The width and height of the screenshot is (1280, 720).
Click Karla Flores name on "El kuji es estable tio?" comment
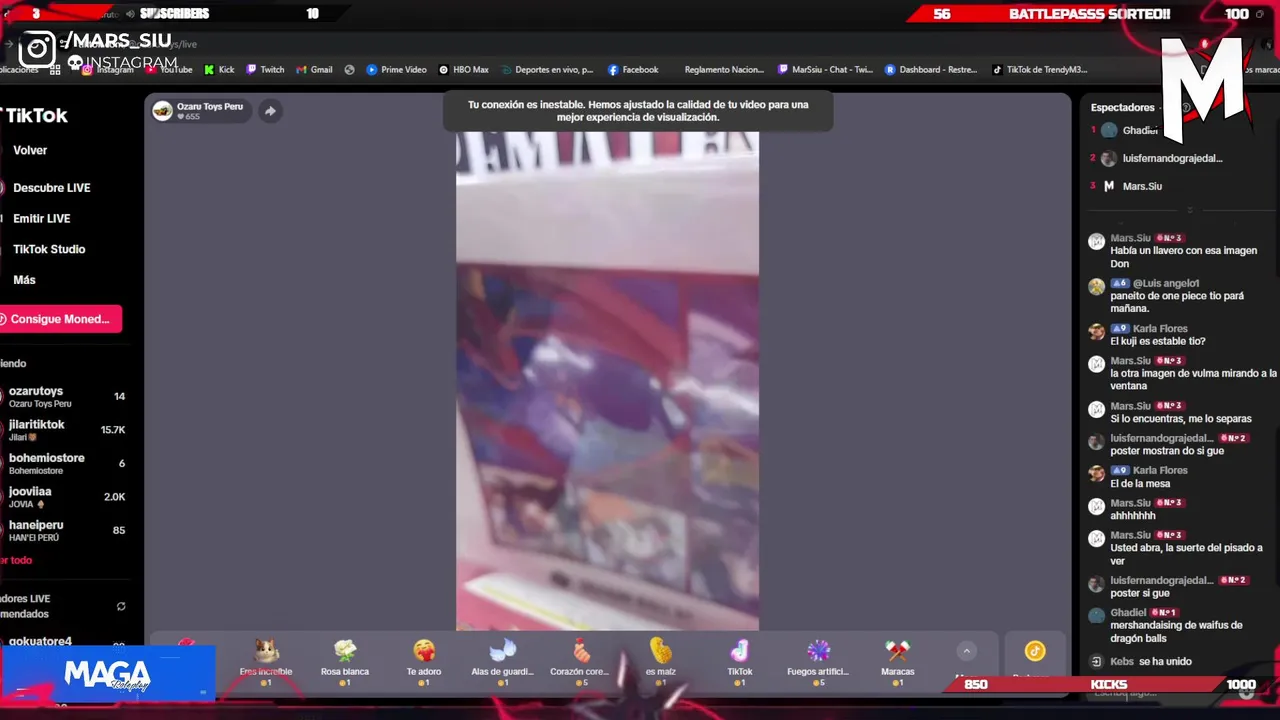pos(1160,328)
